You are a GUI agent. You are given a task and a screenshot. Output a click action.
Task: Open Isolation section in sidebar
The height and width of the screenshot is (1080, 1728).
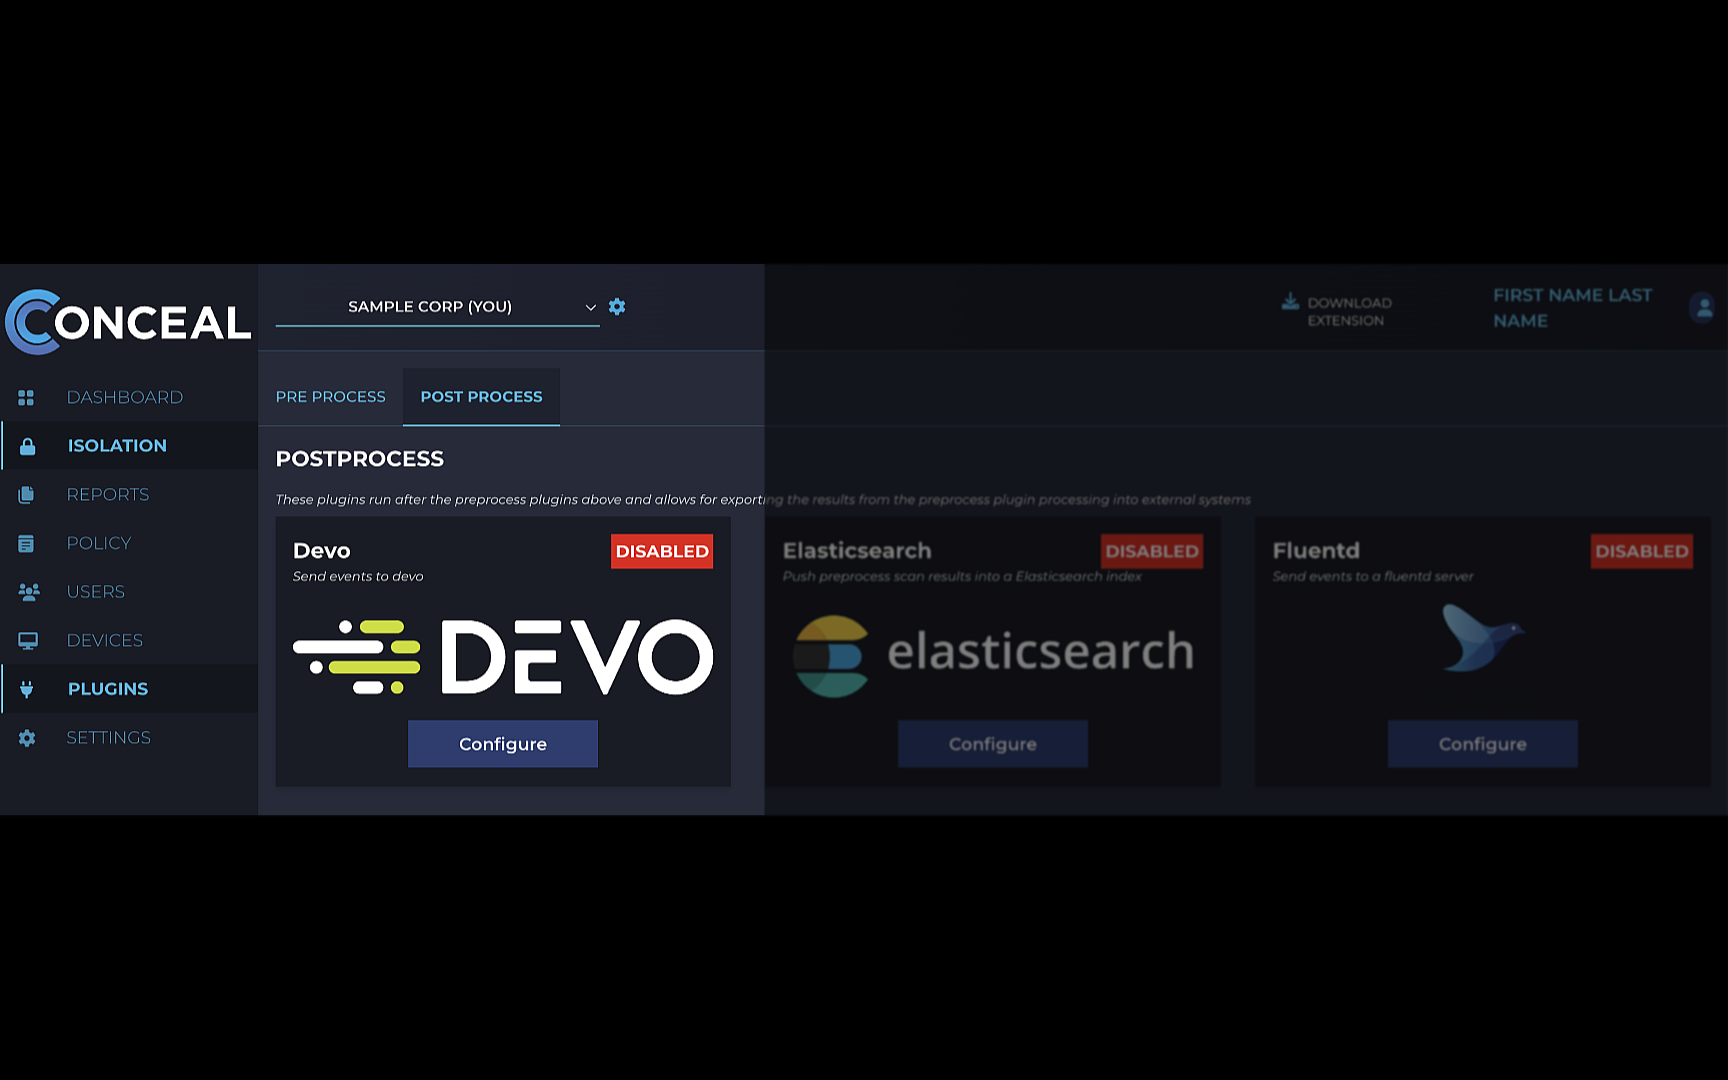(117, 446)
